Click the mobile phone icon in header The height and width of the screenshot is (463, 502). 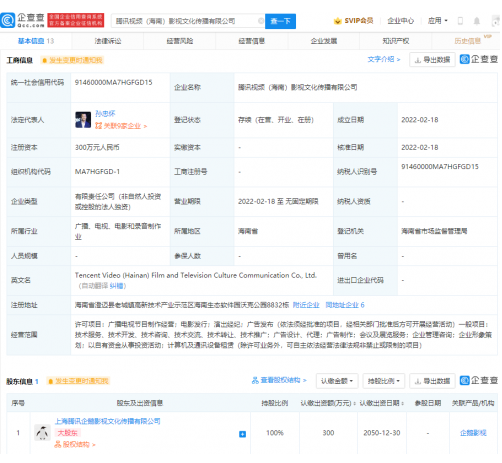pyautogui.click(x=460, y=21)
